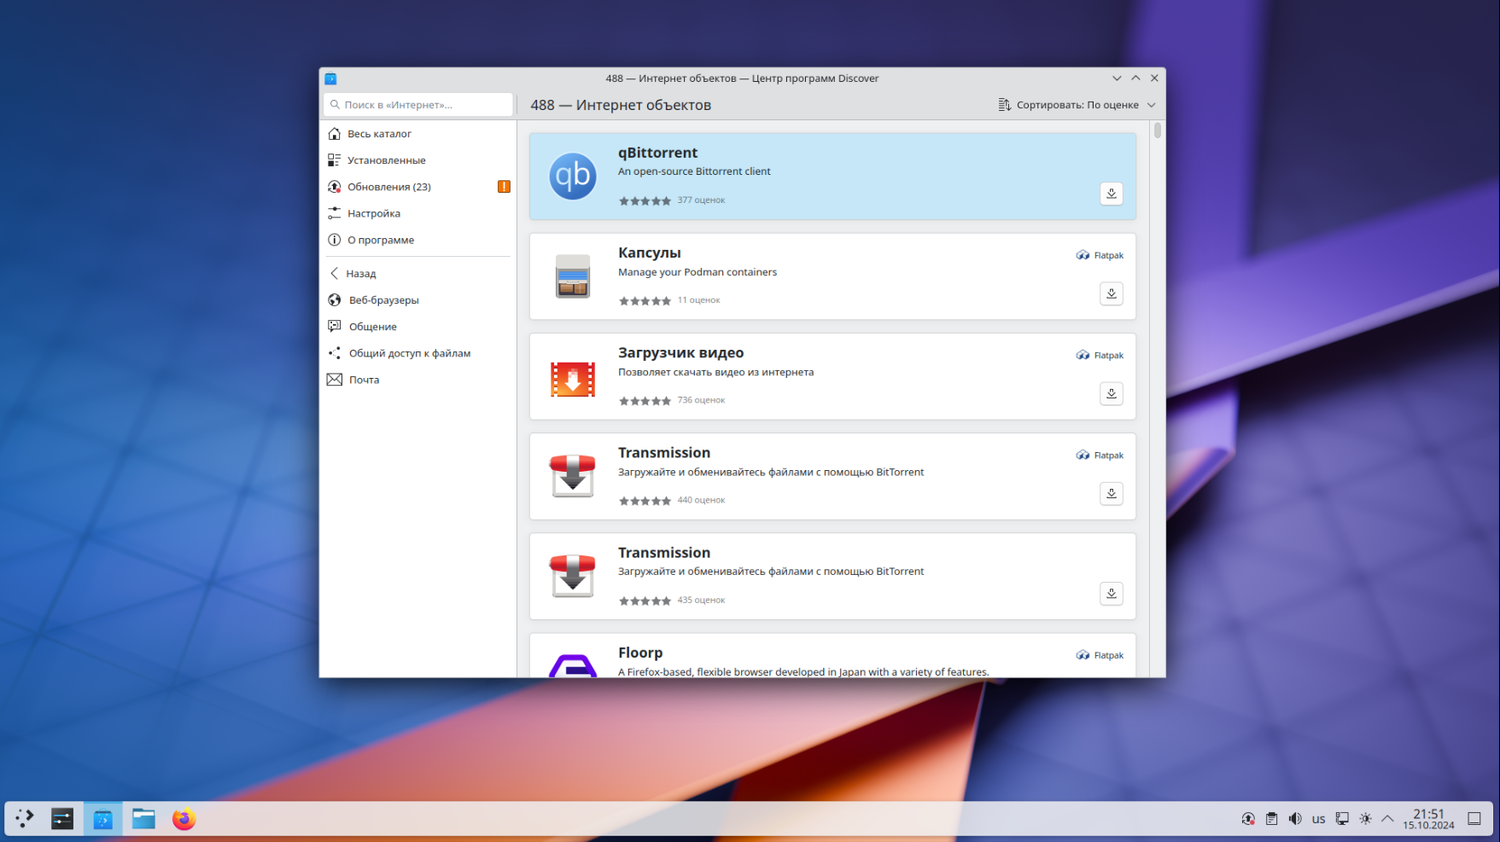Viewport: 1500px width, 842px height.
Task: Switch to Discover in the taskbar
Action: click(103, 819)
